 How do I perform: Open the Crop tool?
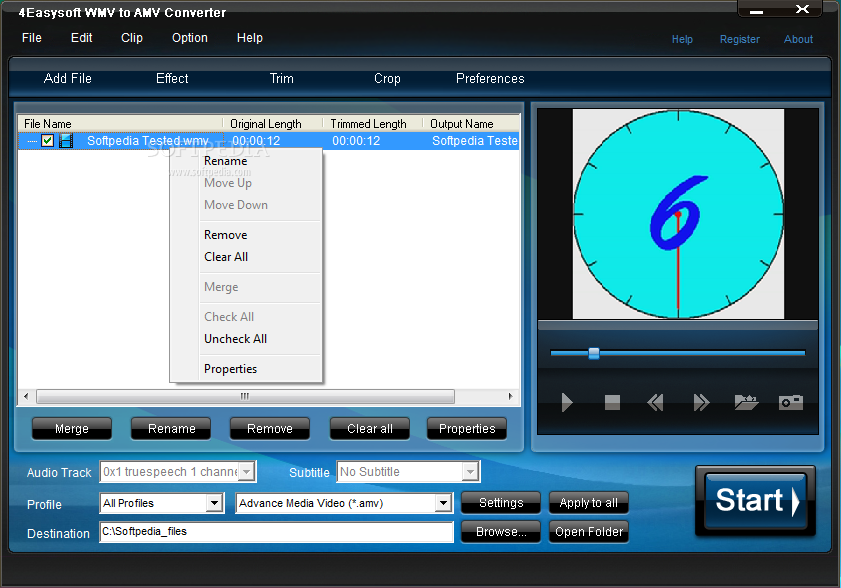click(387, 79)
